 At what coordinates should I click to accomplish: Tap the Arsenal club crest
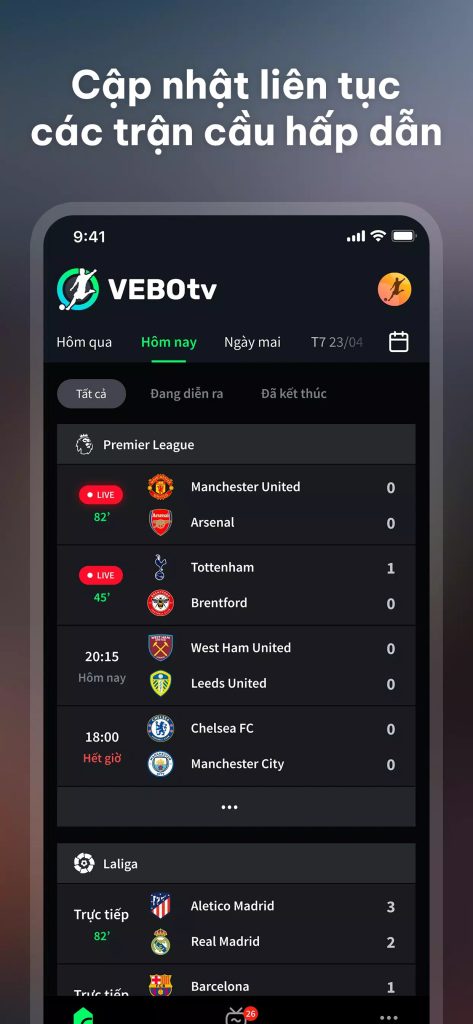(x=160, y=522)
